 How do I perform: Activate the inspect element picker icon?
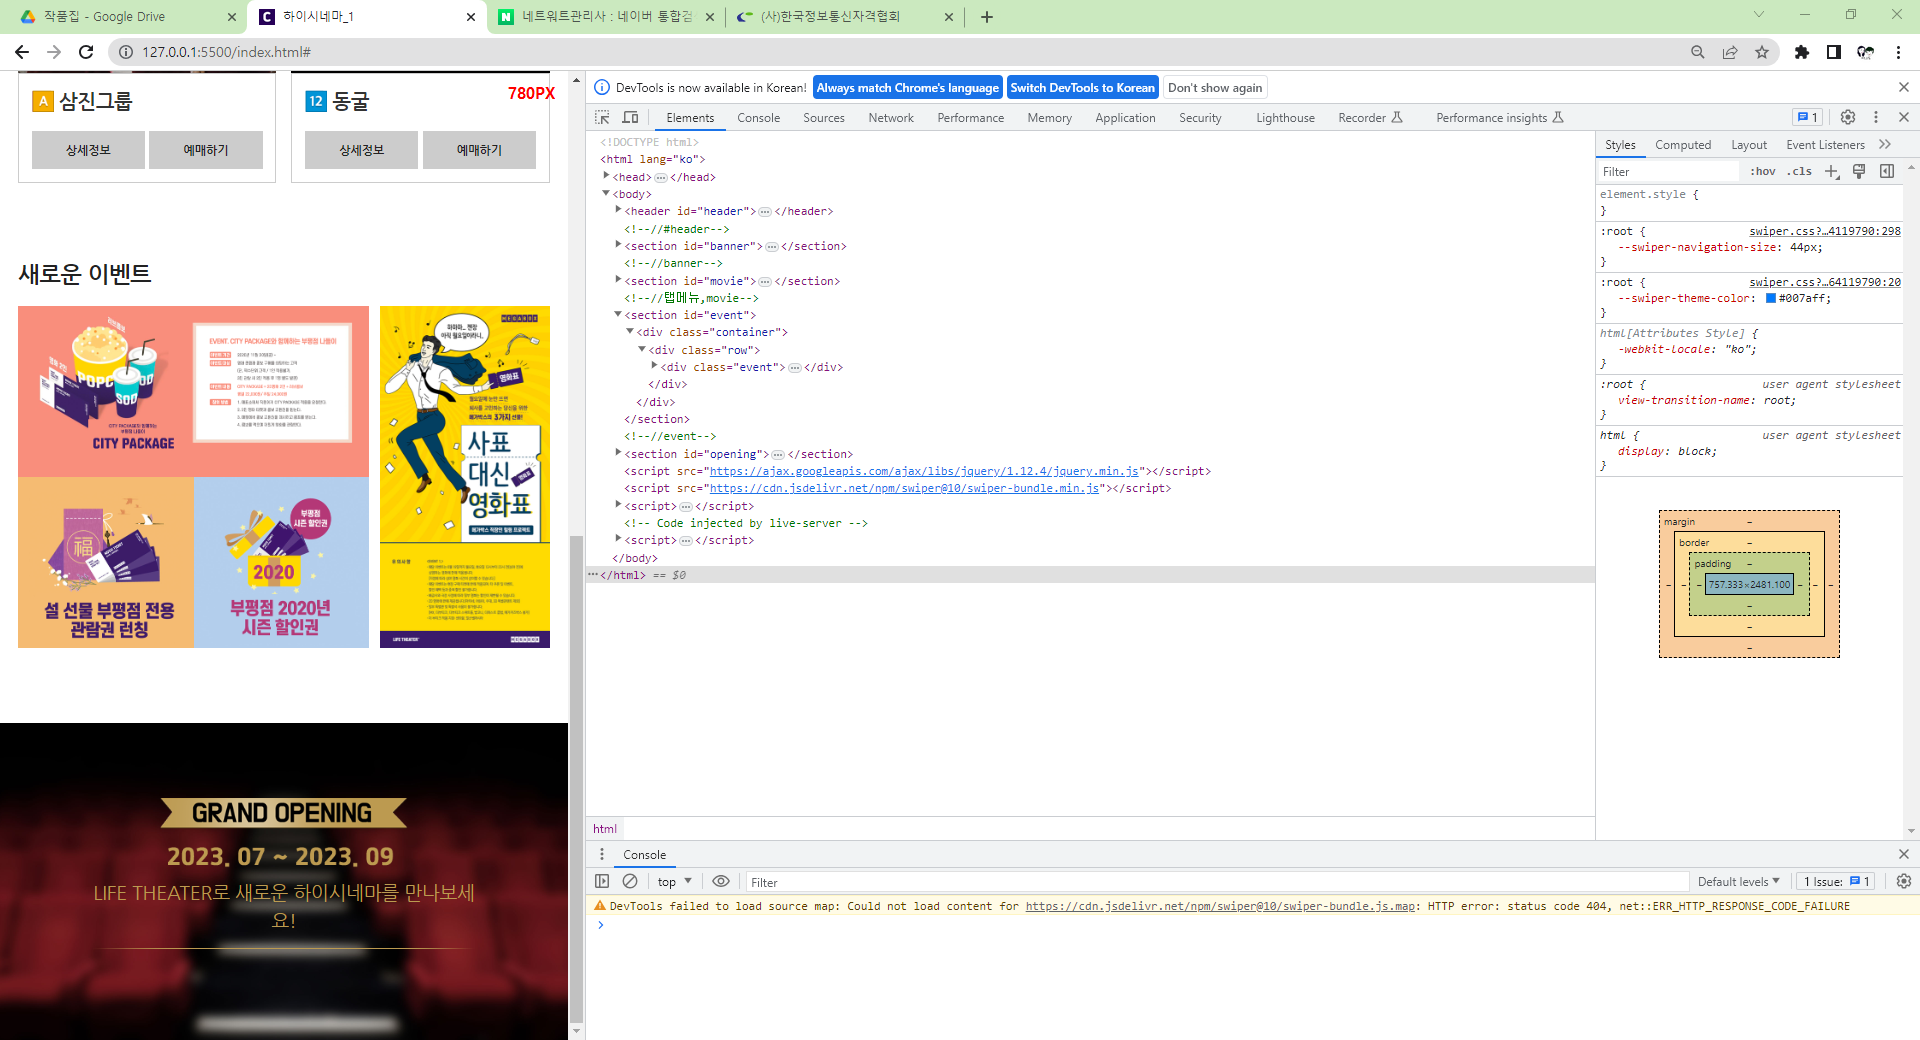coord(602,117)
